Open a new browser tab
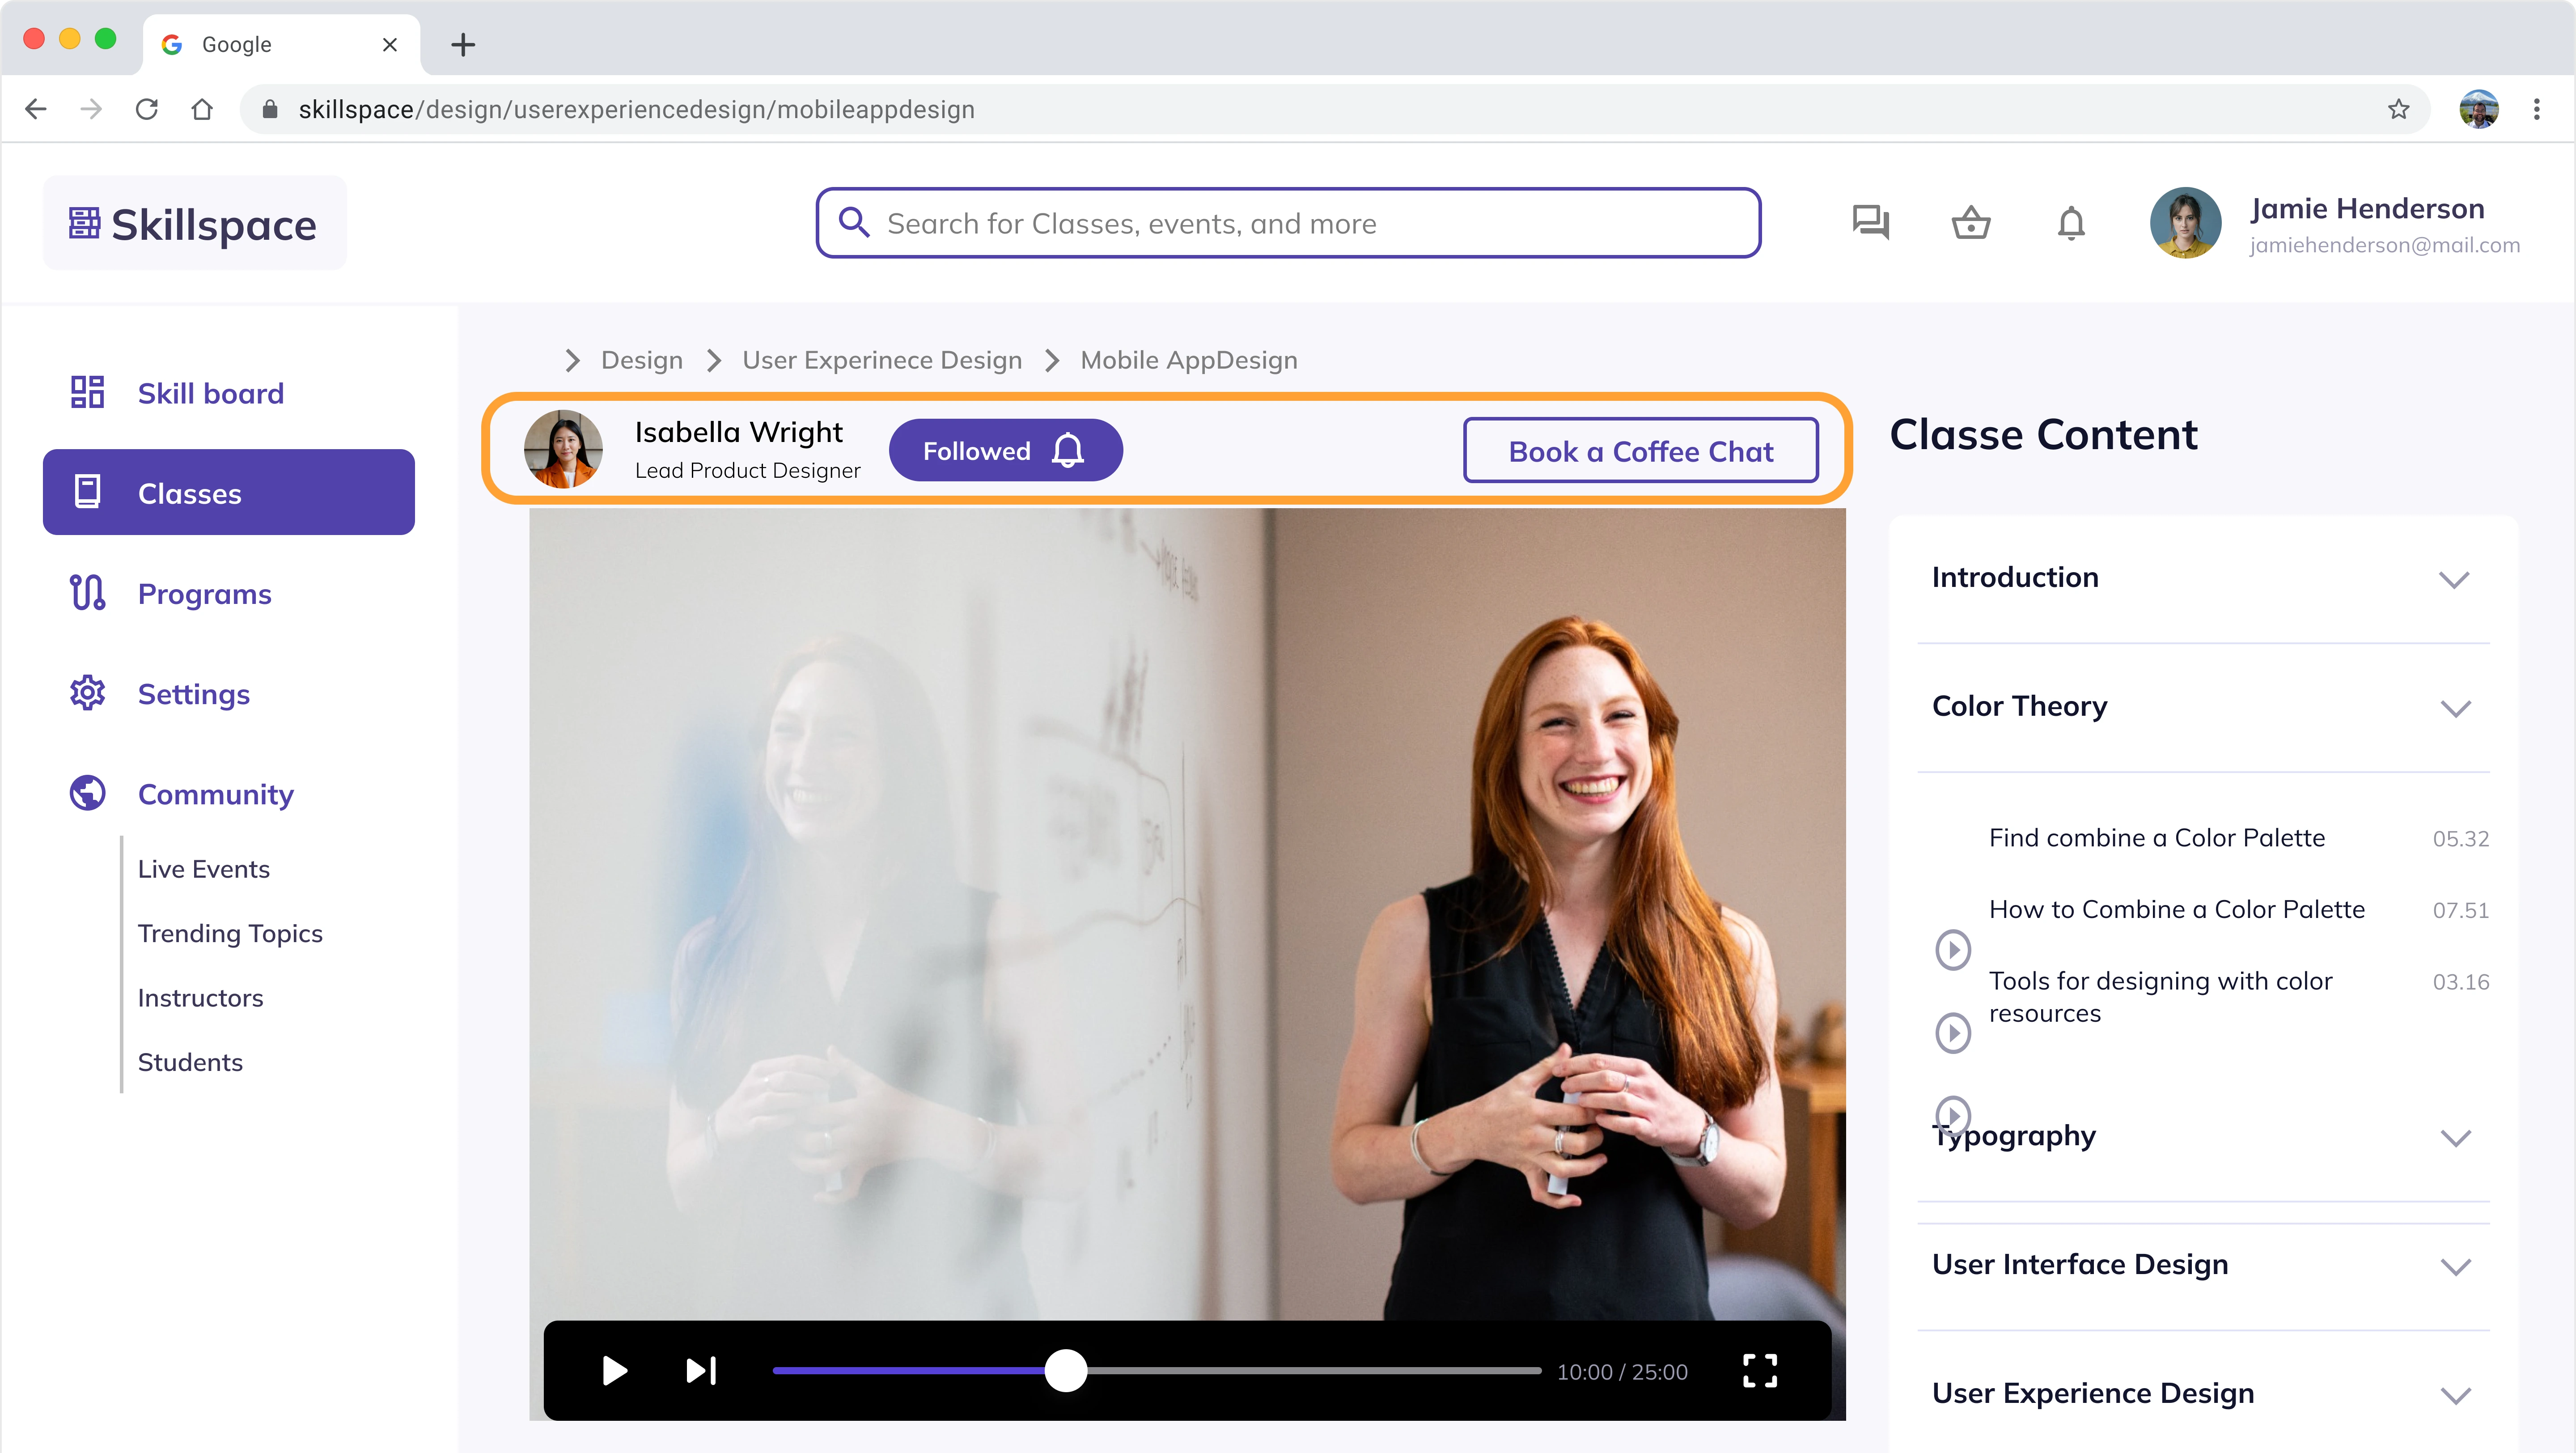Viewport: 2576px width, 1453px height. 463,45
